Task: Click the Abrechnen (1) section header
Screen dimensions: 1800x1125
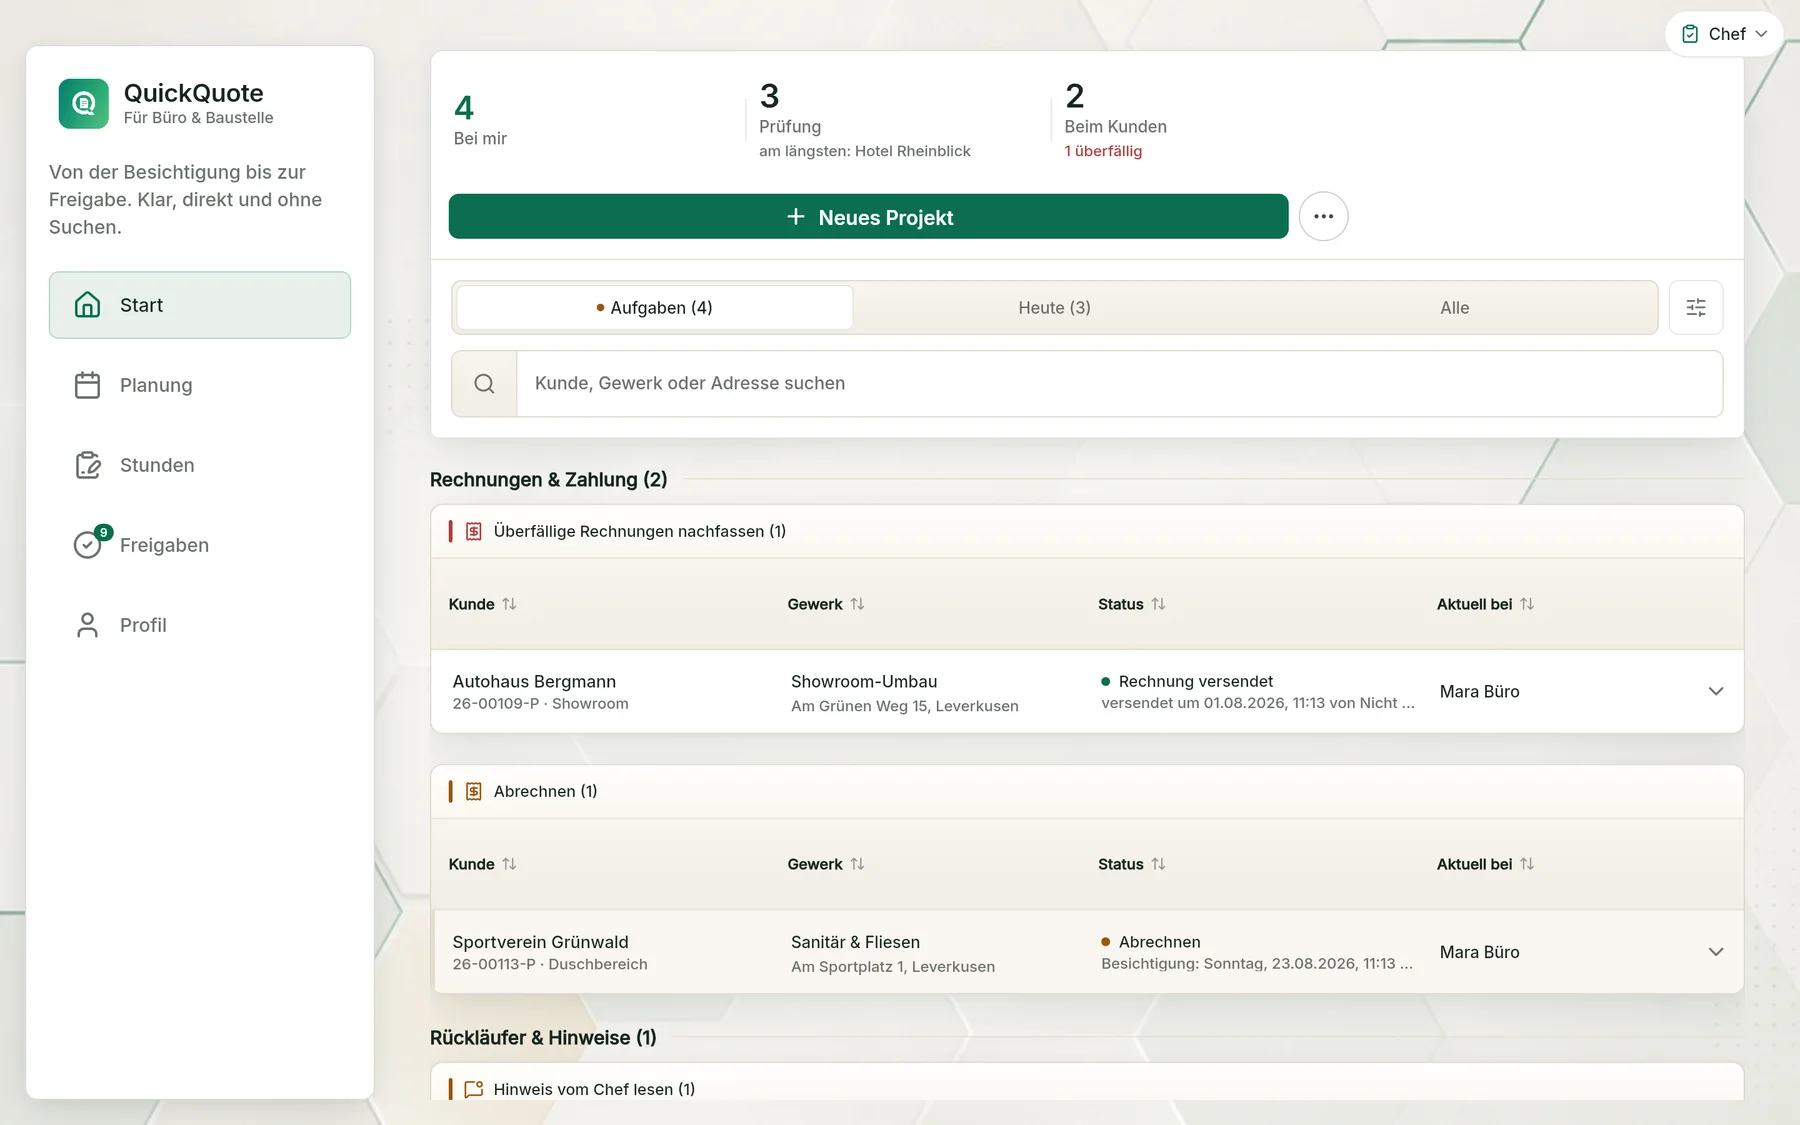Action: 545,791
